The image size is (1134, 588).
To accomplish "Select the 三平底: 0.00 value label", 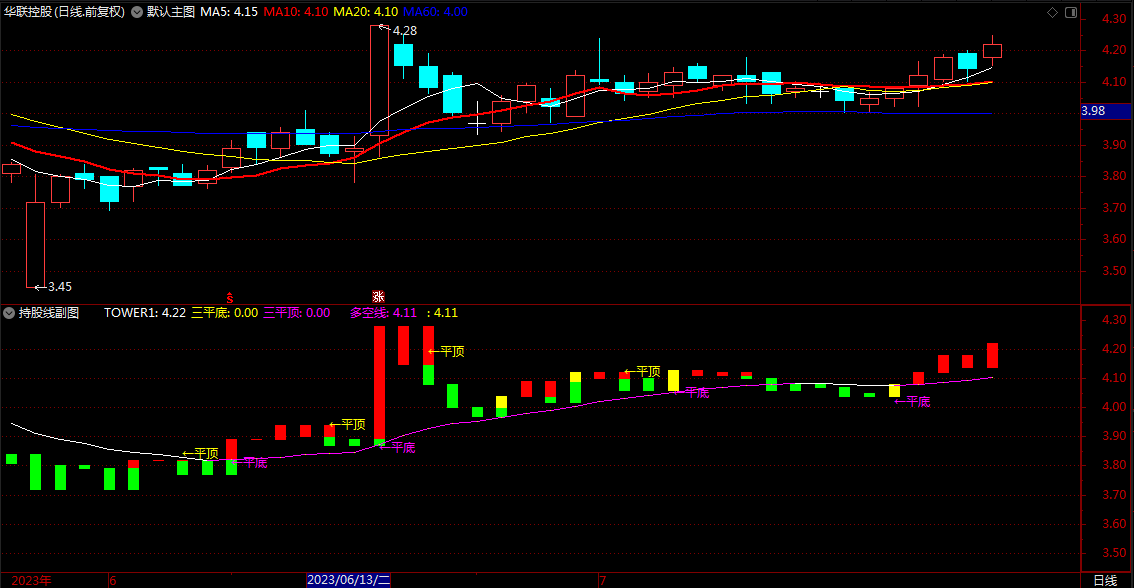I will tap(224, 313).
